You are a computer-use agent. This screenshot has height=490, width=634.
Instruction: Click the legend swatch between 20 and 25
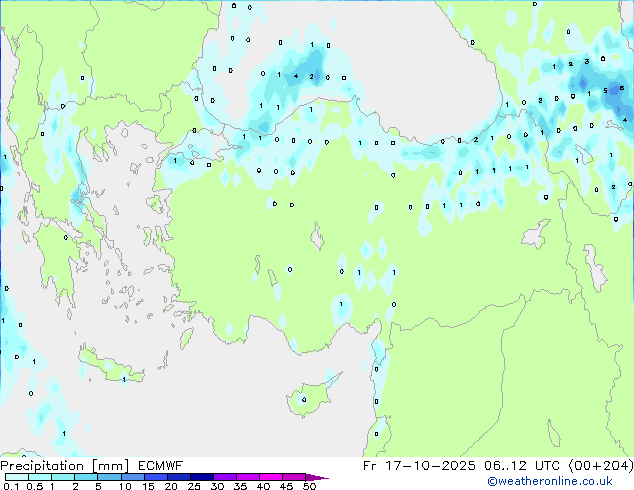coord(179,477)
